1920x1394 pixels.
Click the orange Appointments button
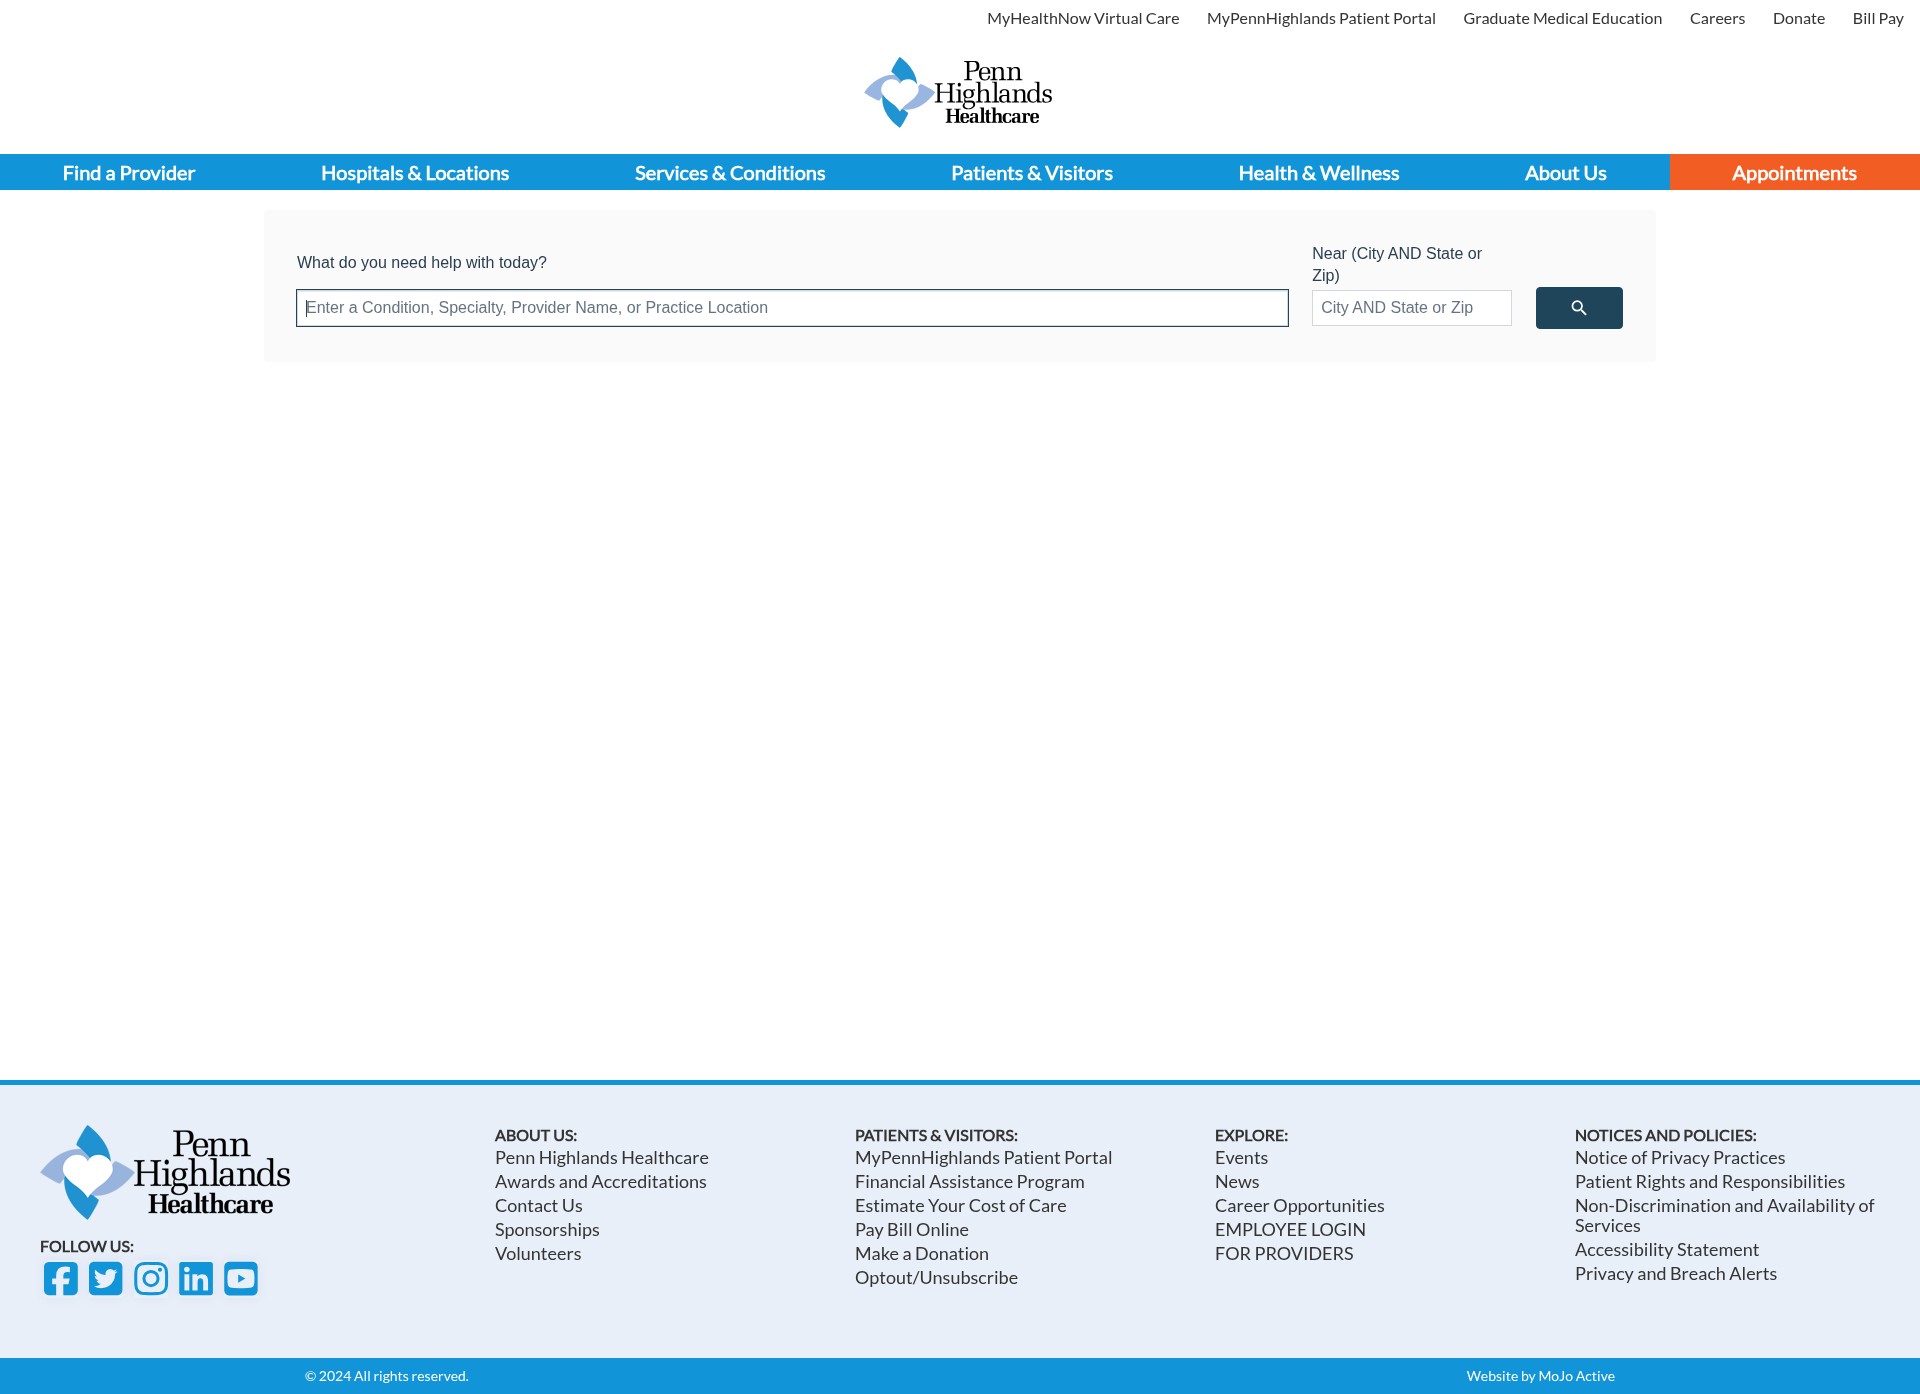[x=1795, y=173]
